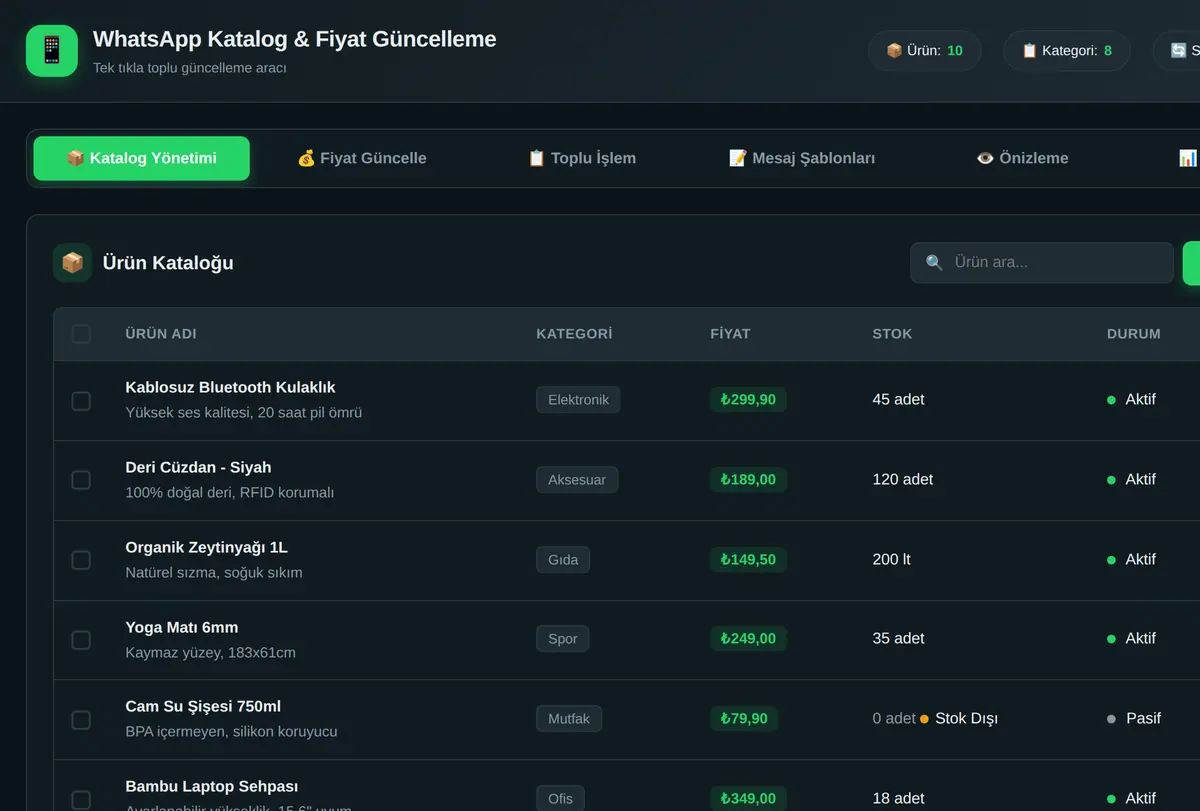Image resolution: width=1200 pixels, height=811 pixels.
Task: Click the Stok Dışı label
Action: coord(966,719)
